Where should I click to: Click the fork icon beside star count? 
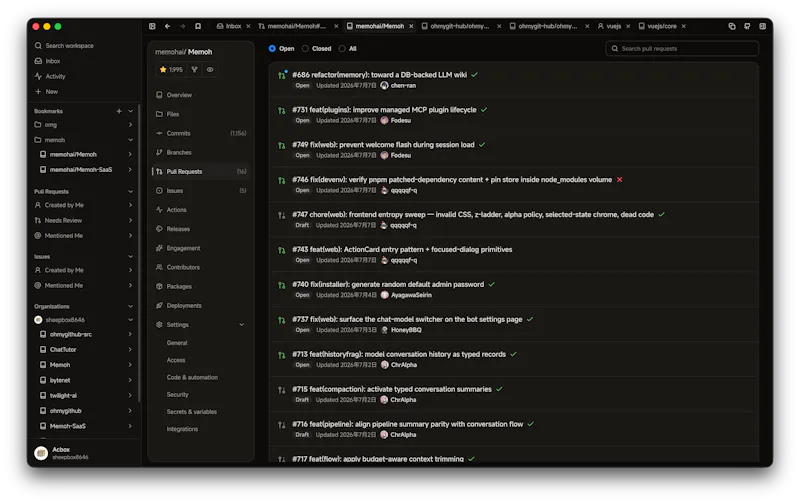[194, 69]
